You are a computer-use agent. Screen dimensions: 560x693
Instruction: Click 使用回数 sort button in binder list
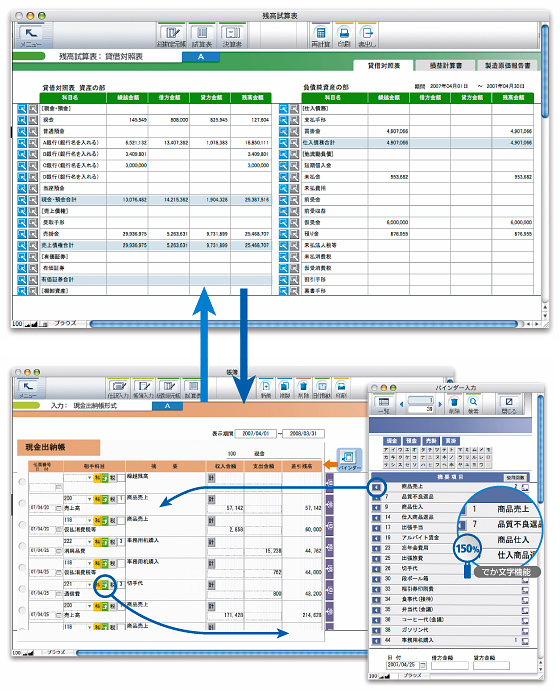tap(515, 477)
